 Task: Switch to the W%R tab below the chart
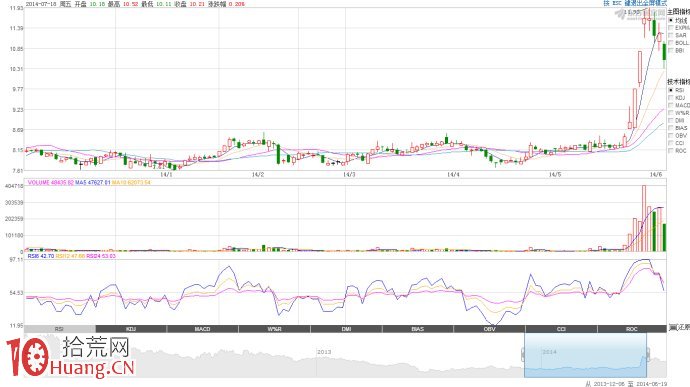[x=275, y=329]
